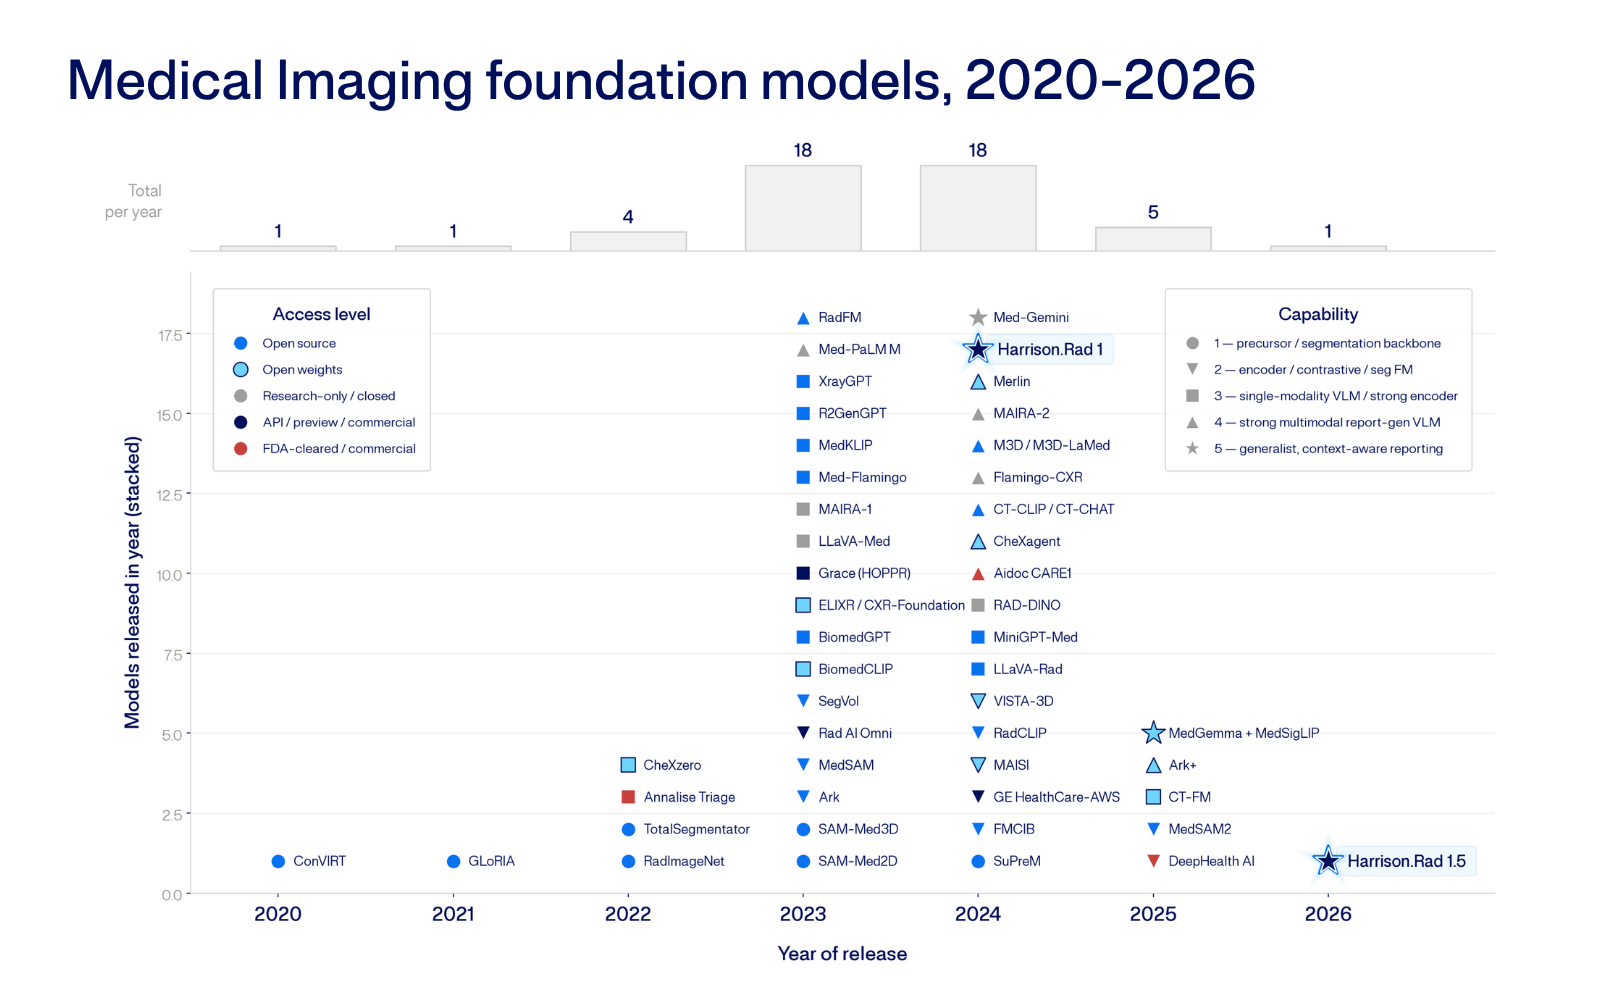The image size is (1600, 1000).
Task: Click the RadImageNet label text
Action: (x=684, y=861)
